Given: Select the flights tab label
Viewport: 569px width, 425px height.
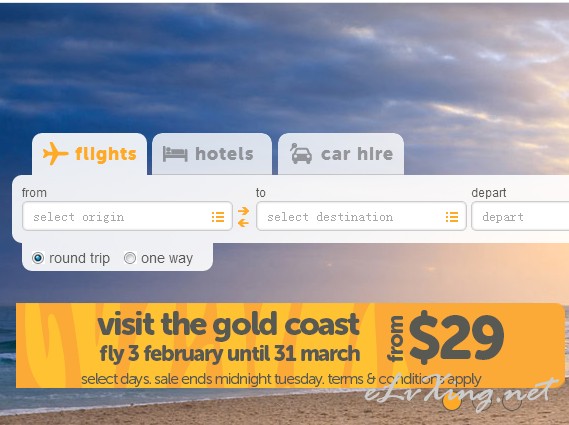Looking at the screenshot, I should click(106, 154).
